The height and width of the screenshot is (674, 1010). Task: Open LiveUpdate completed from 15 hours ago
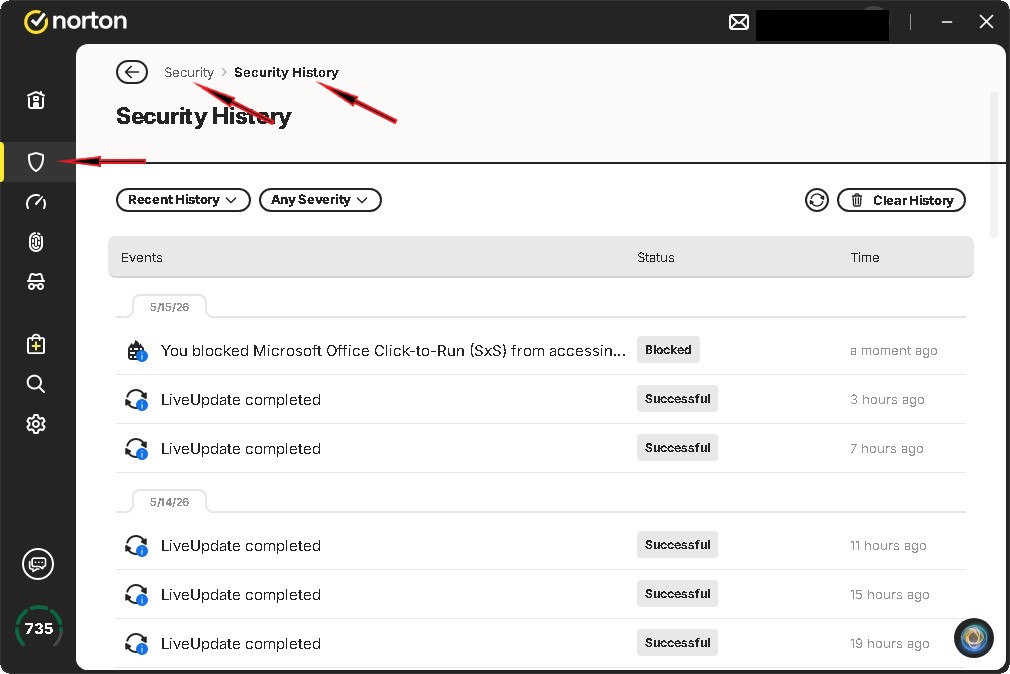pos(541,595)
